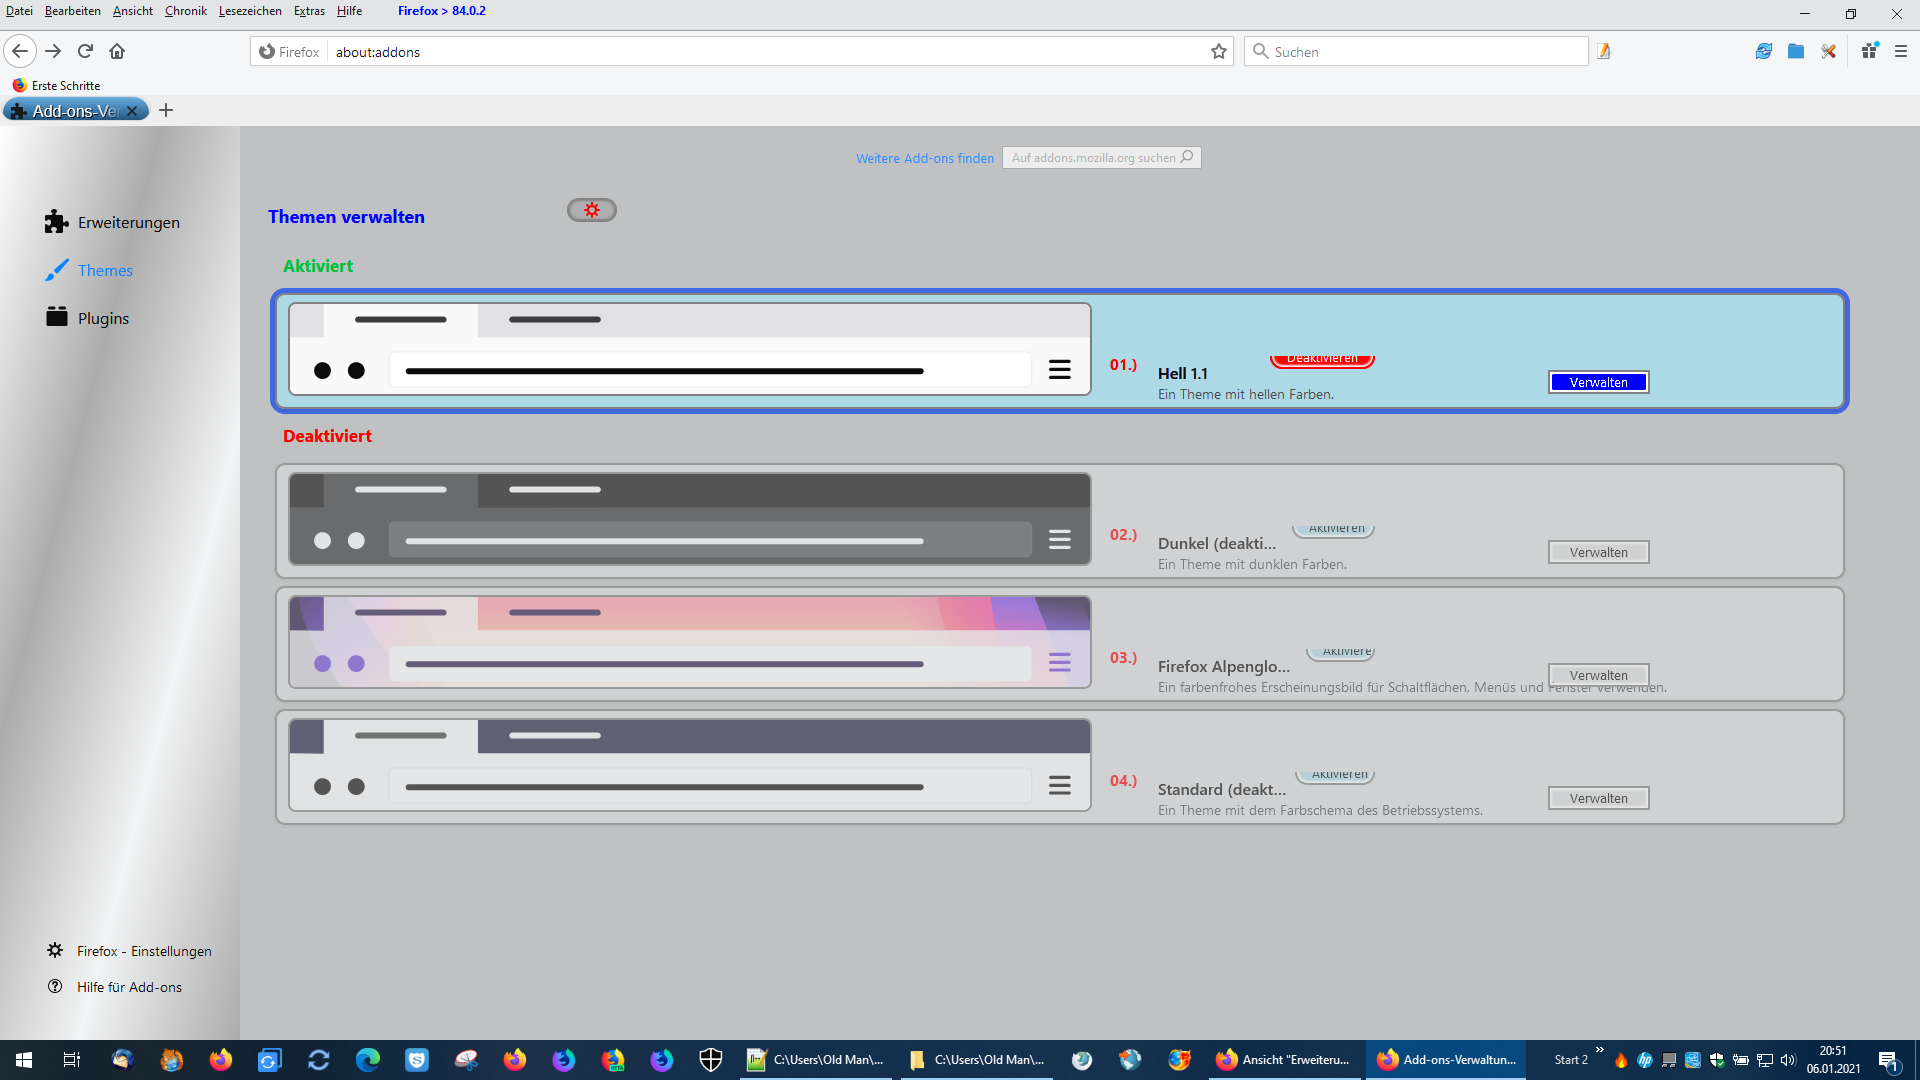Click the home button icon
The height and width of the screenshot is (1080, 1920).
[x=117, y=51]
